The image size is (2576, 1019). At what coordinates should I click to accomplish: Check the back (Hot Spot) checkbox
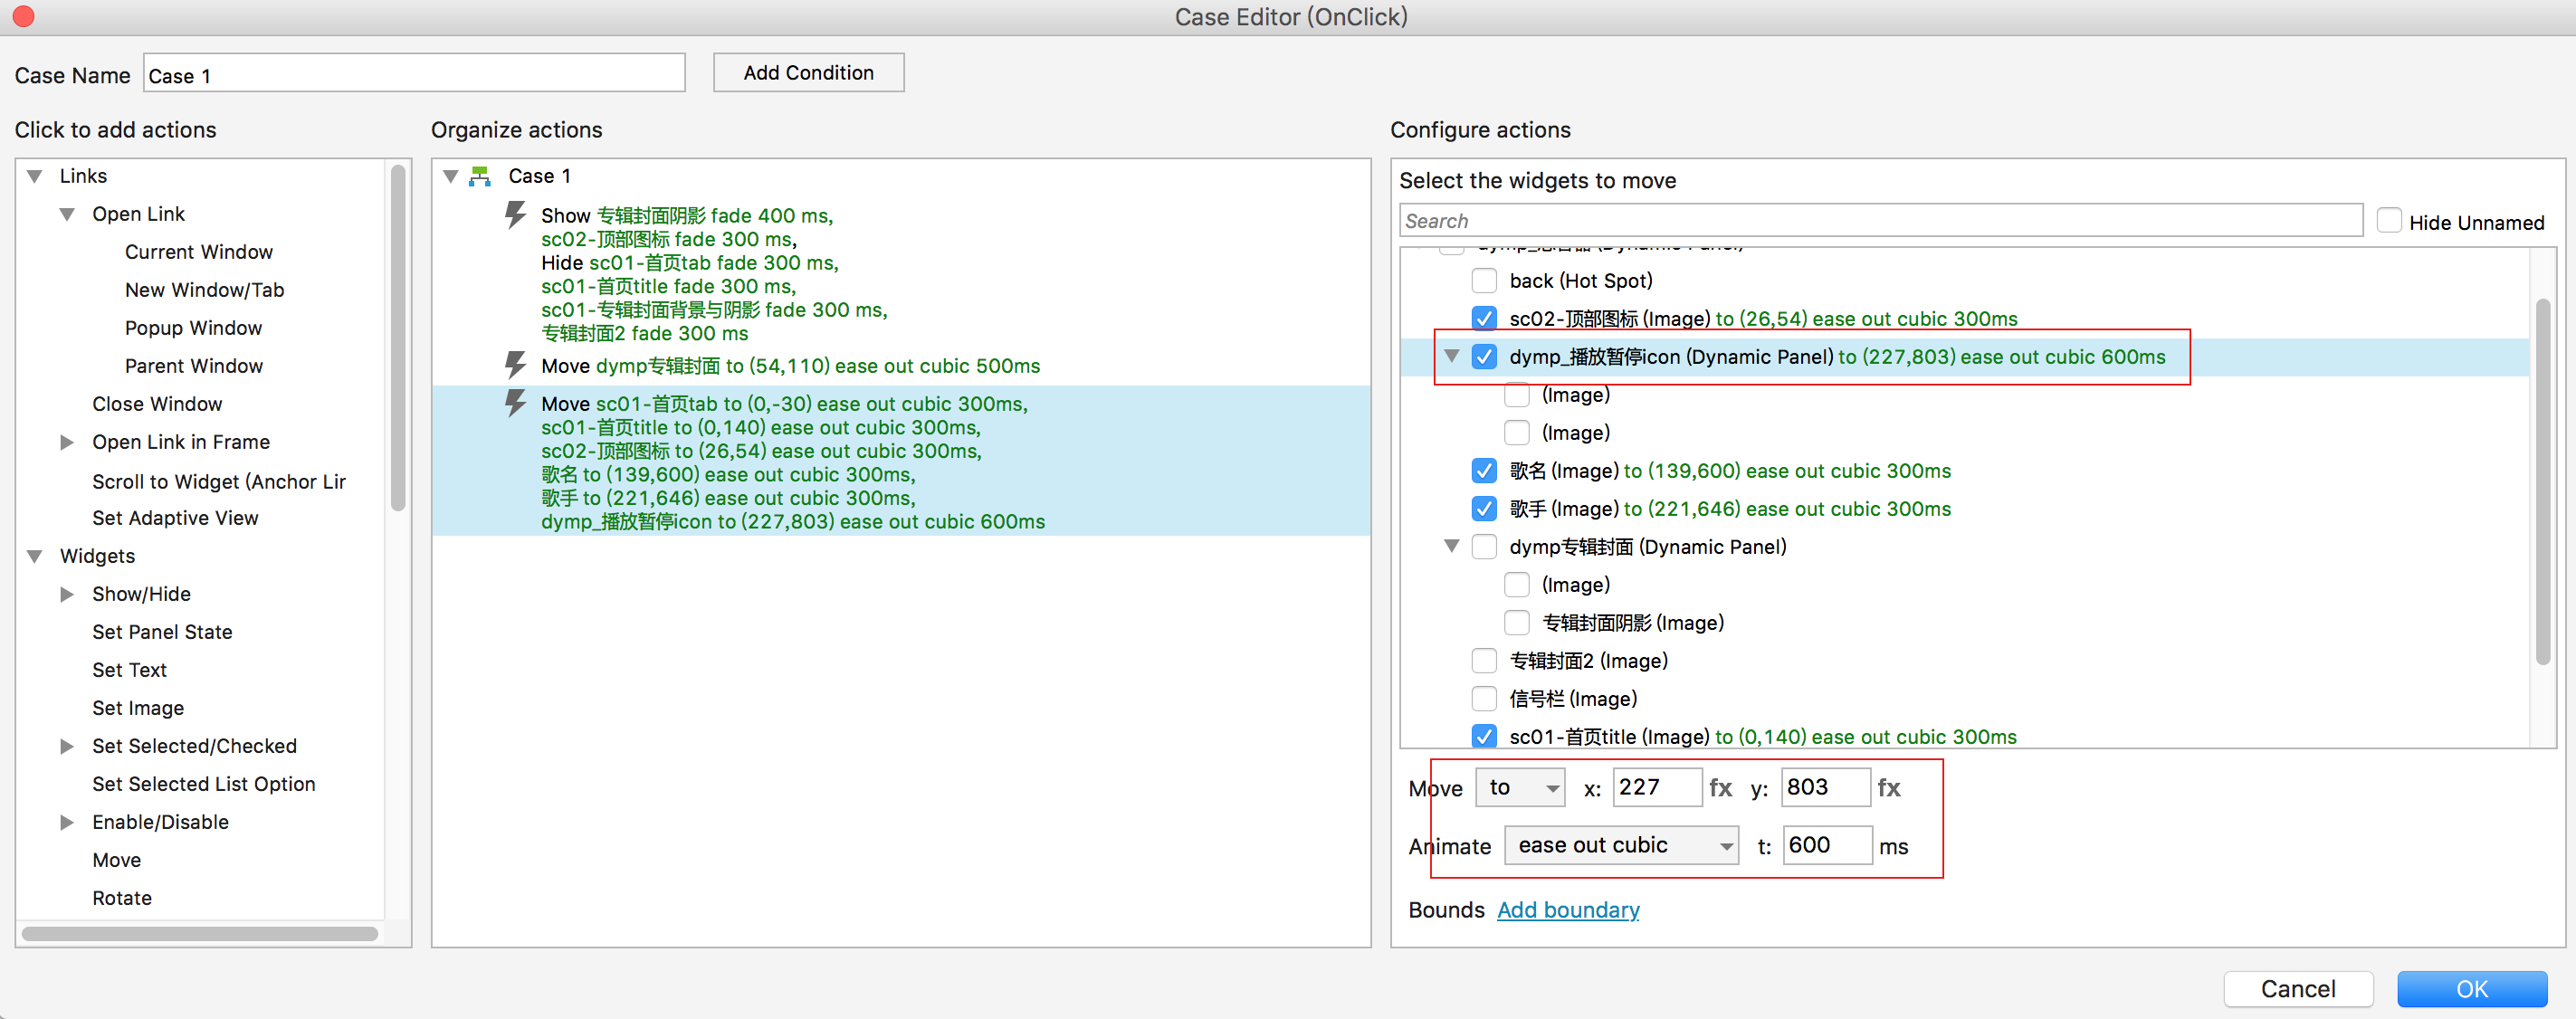tap(1484, 280)
